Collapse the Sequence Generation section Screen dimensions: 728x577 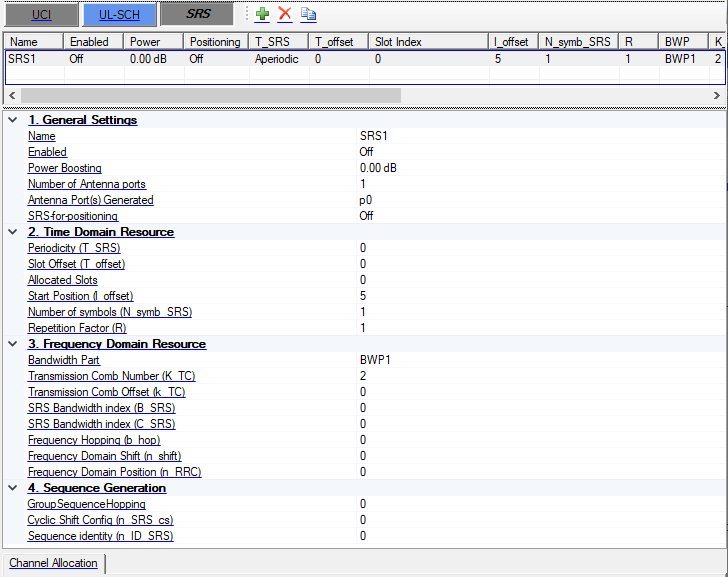(12, 488)
